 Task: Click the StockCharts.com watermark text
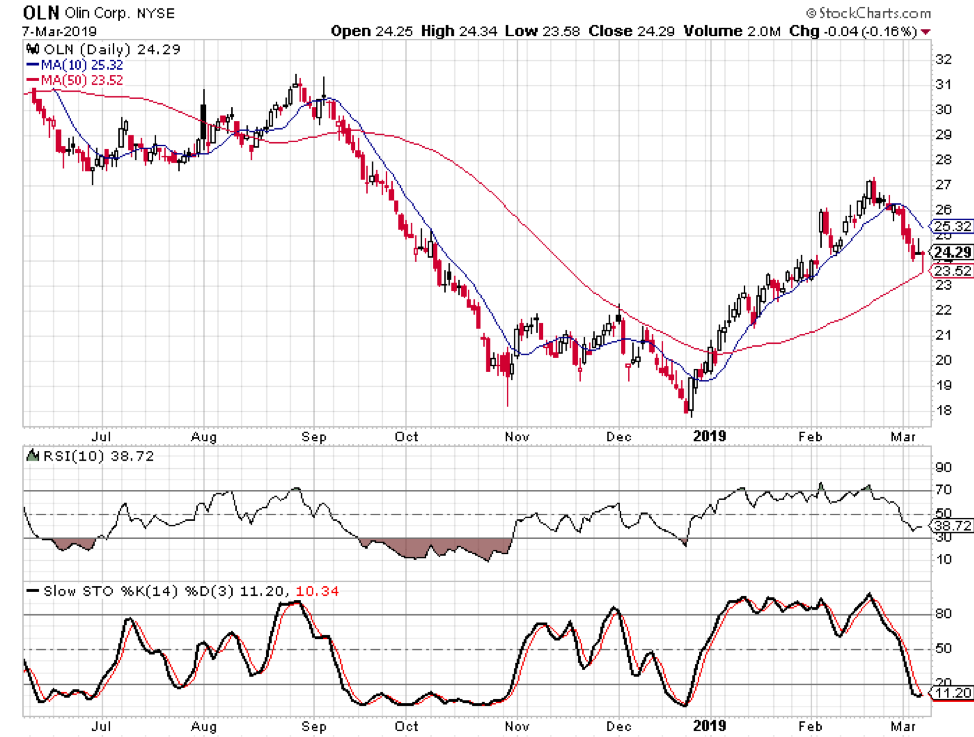[x=868, y=12]
